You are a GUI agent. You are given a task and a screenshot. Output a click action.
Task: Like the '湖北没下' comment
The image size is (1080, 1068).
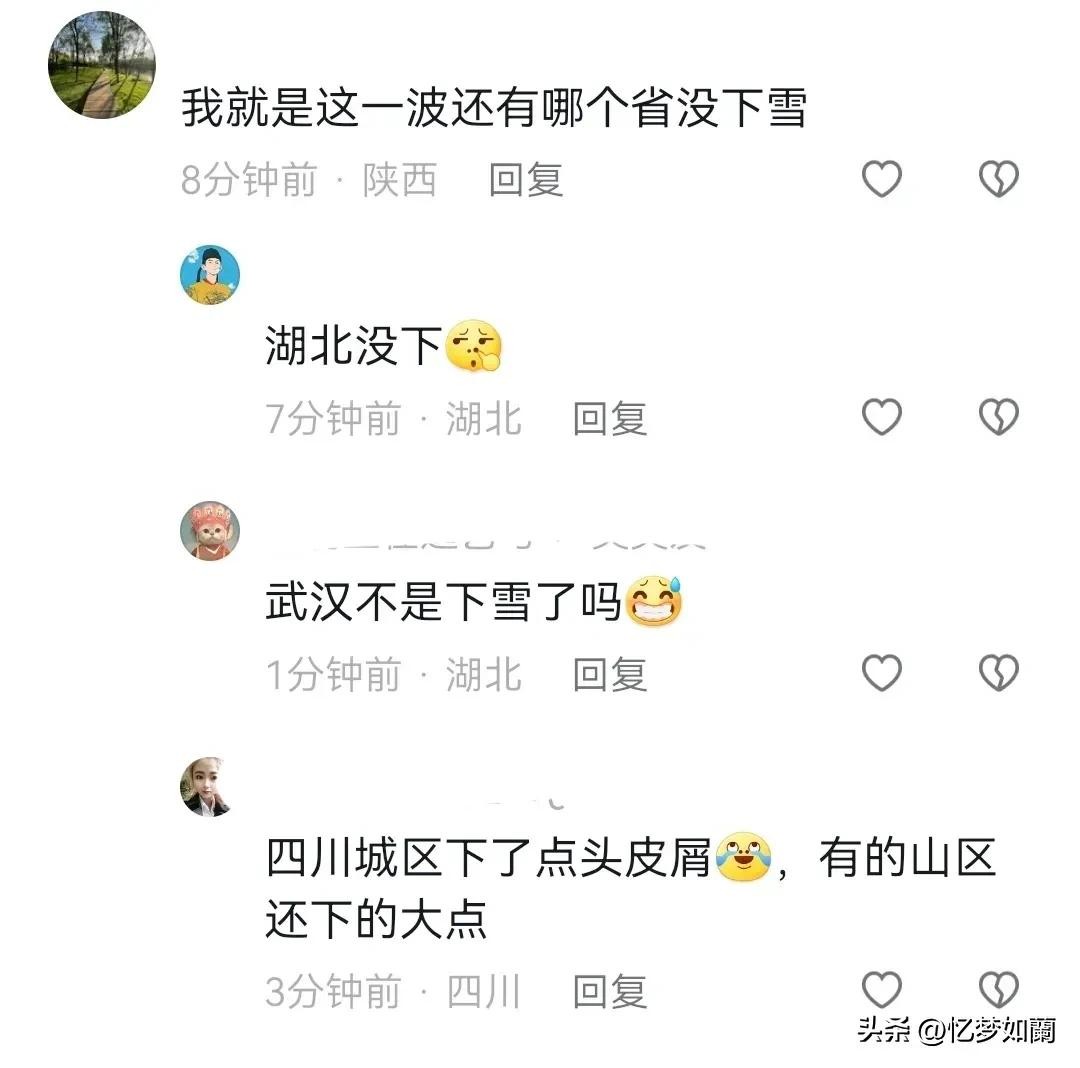pyautogui.click(x=882, y=417)
